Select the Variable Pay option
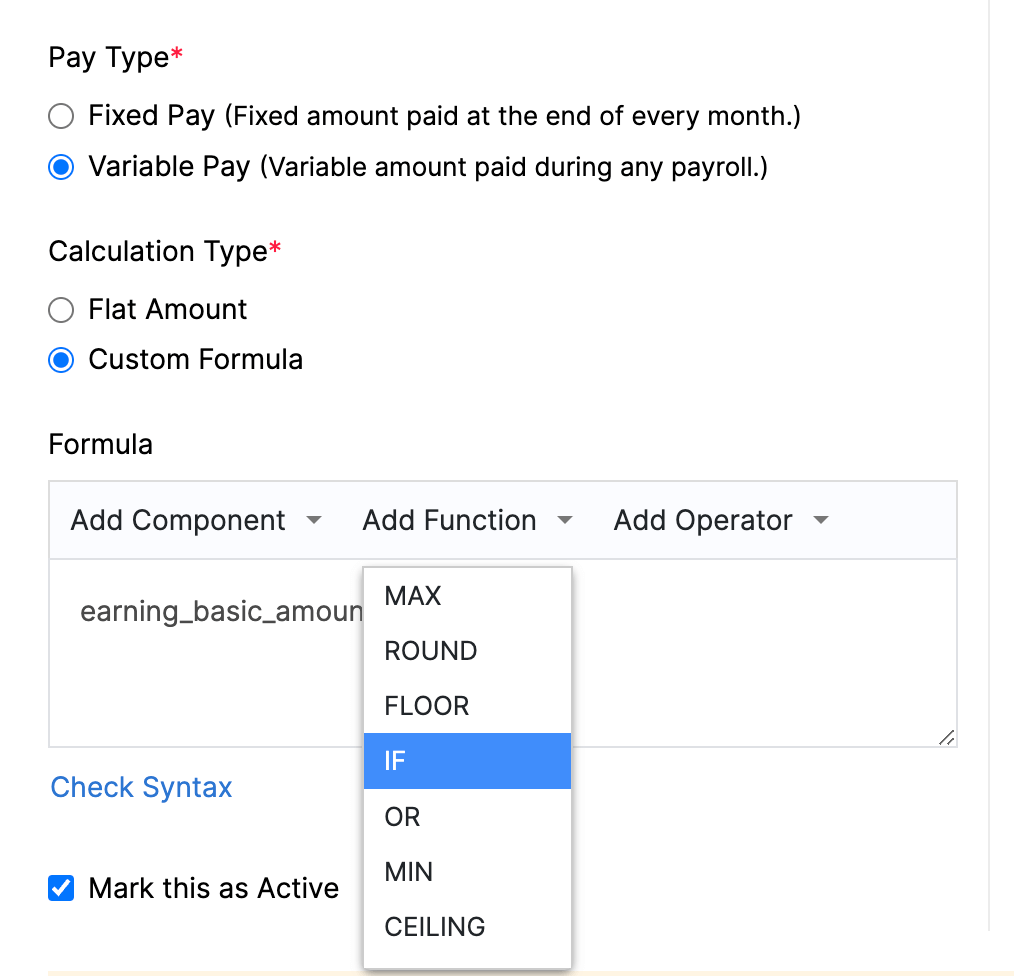 pos(60,167)
